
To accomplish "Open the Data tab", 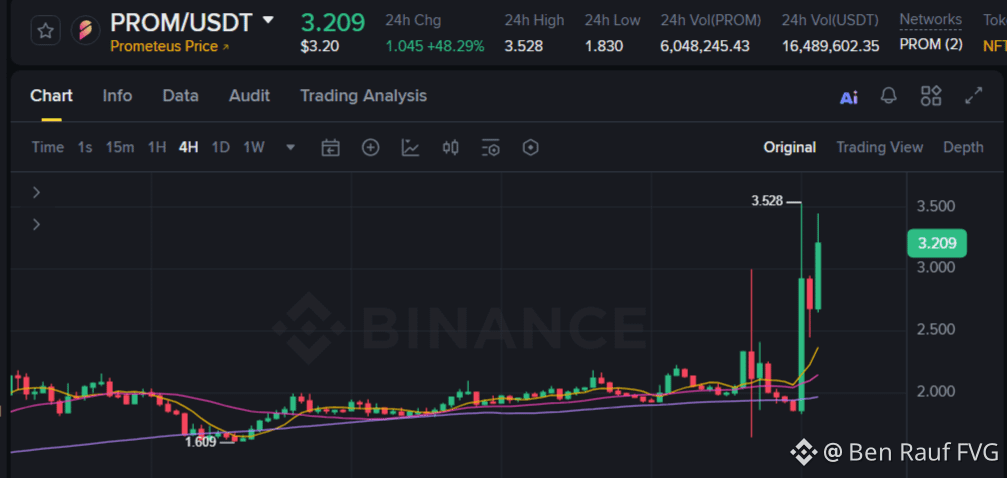I will [x=180, y=96].
